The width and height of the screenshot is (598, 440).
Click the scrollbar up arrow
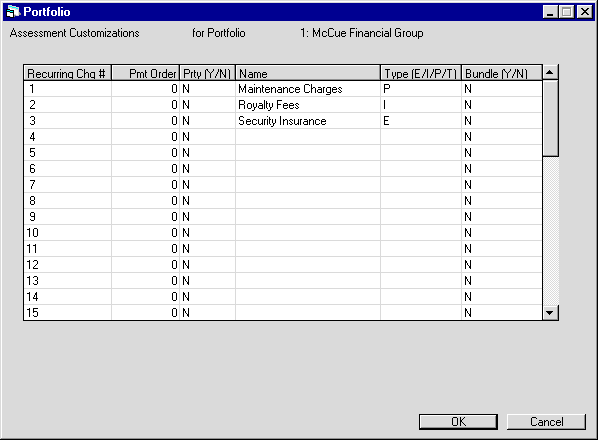click(550, 72)
